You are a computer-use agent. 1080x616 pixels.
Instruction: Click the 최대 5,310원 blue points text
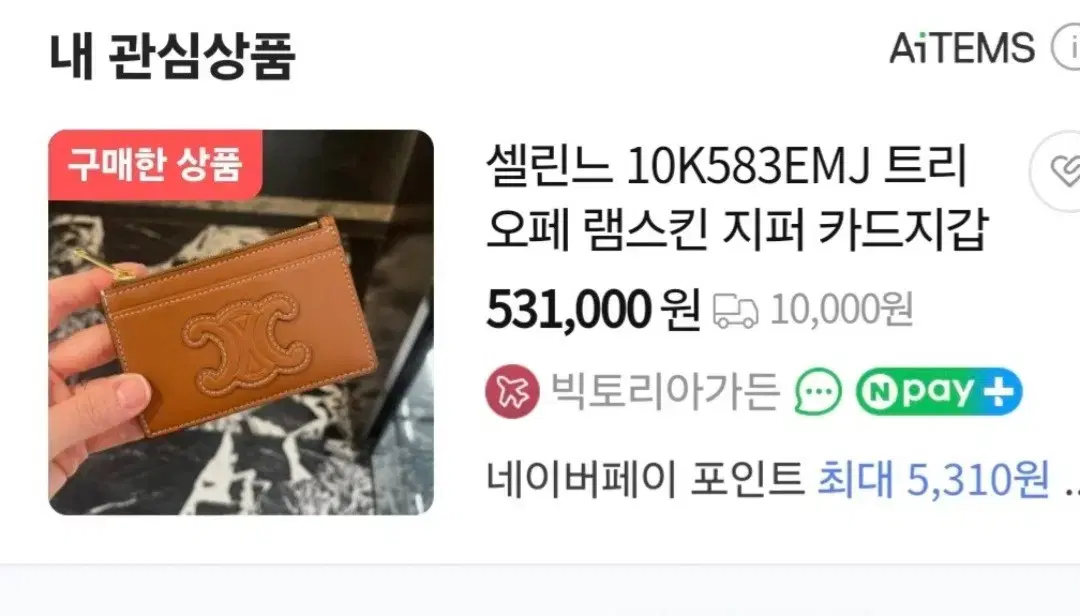pyautogui.click(x=933, y=478)
